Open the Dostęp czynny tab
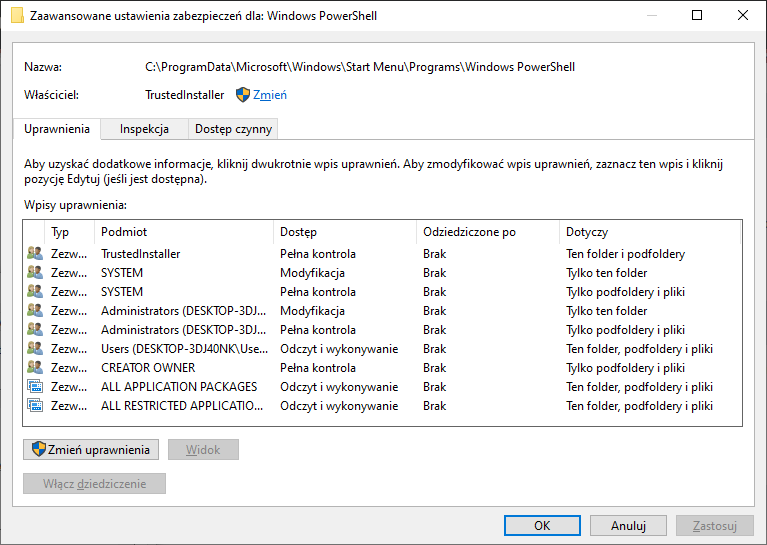The width and height of the screenshot is (767, 545). tap(233, 129)
